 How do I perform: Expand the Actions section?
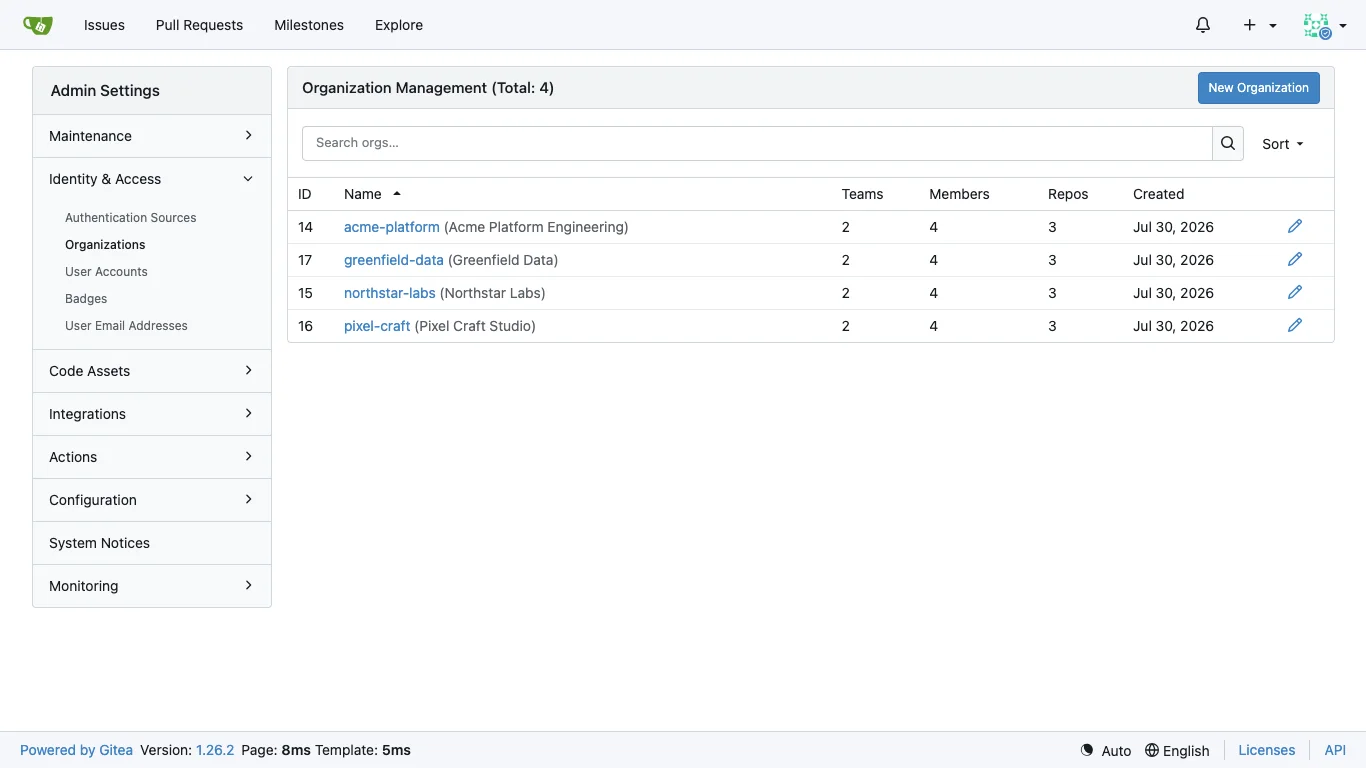(x=152, y=457)
